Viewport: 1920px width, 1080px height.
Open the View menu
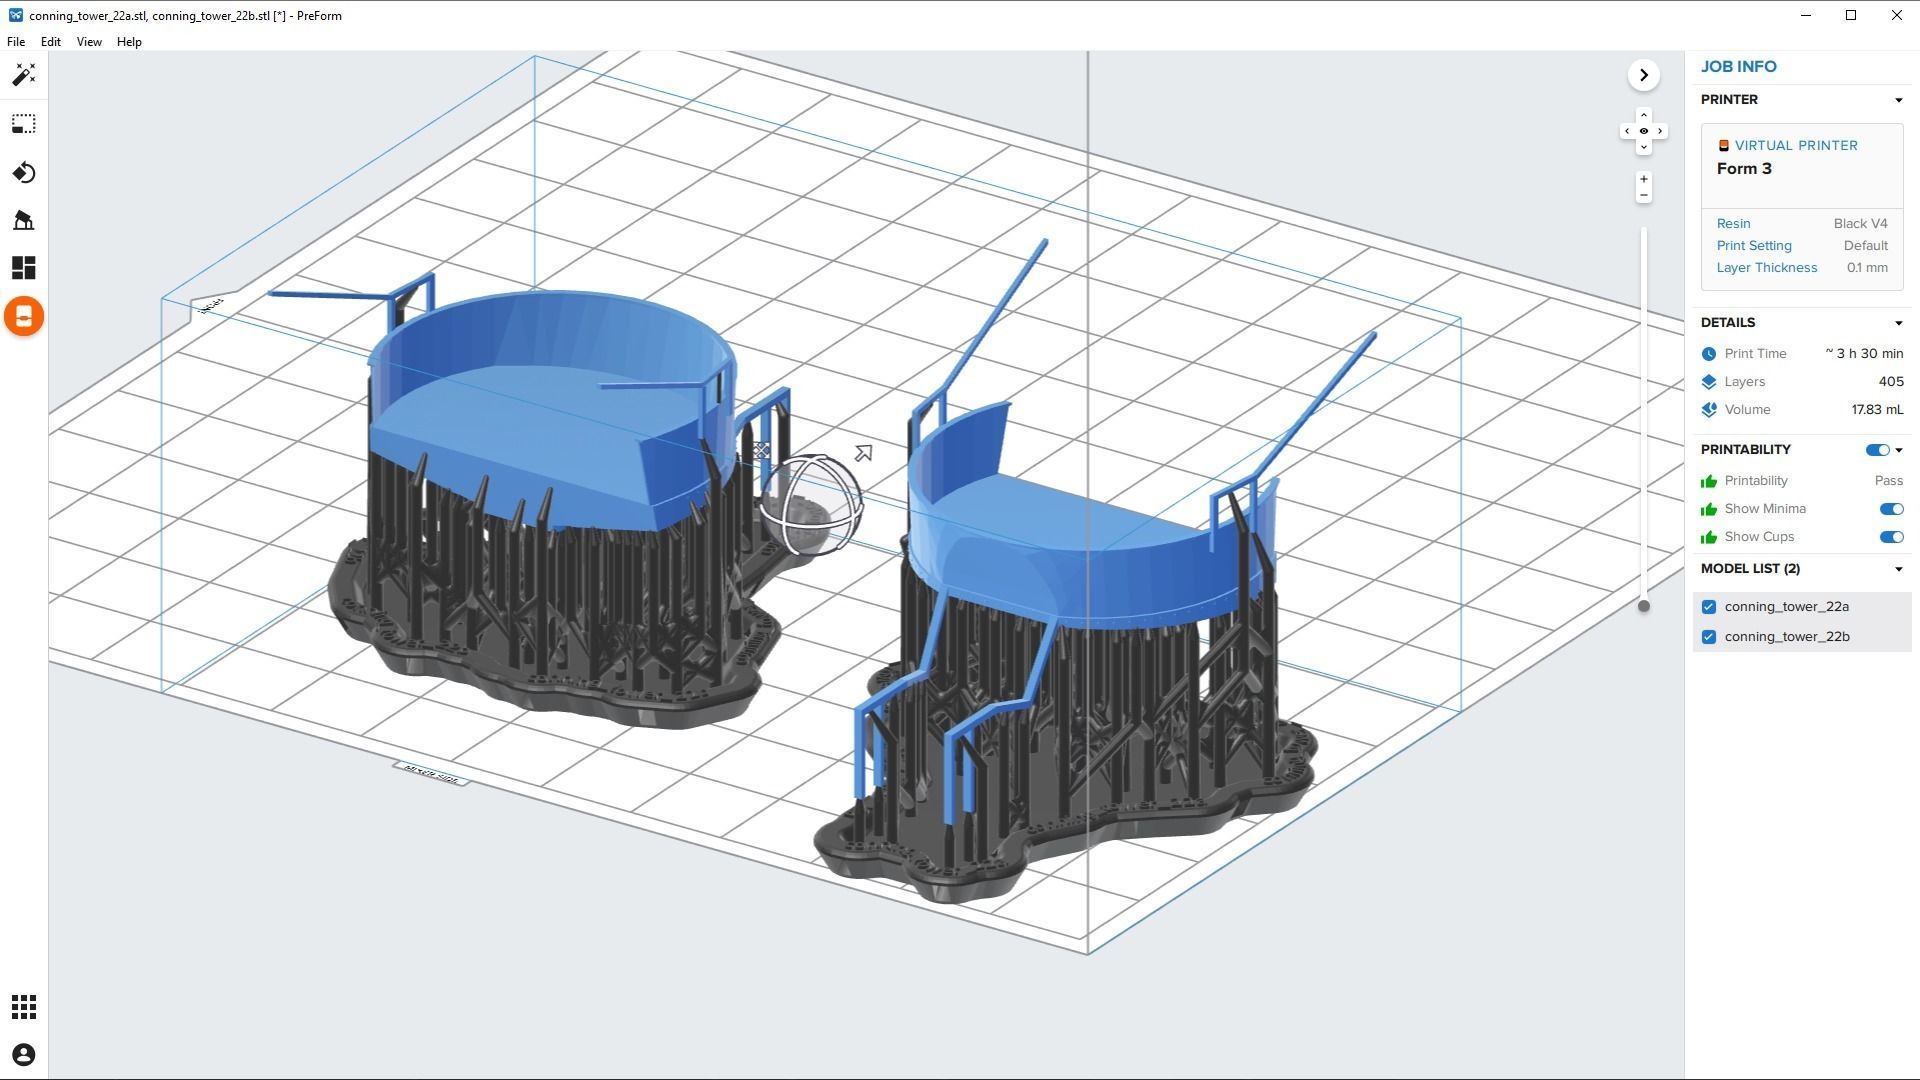click(x=89, y=42)
